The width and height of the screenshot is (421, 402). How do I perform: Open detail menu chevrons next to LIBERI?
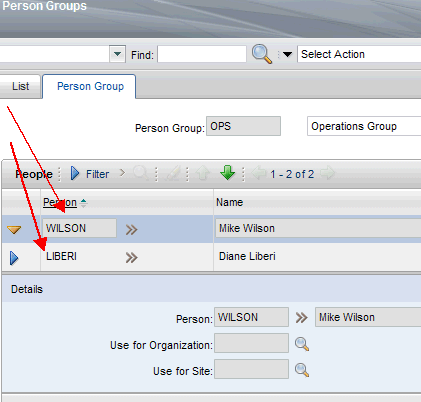click(x=131, y=257)
